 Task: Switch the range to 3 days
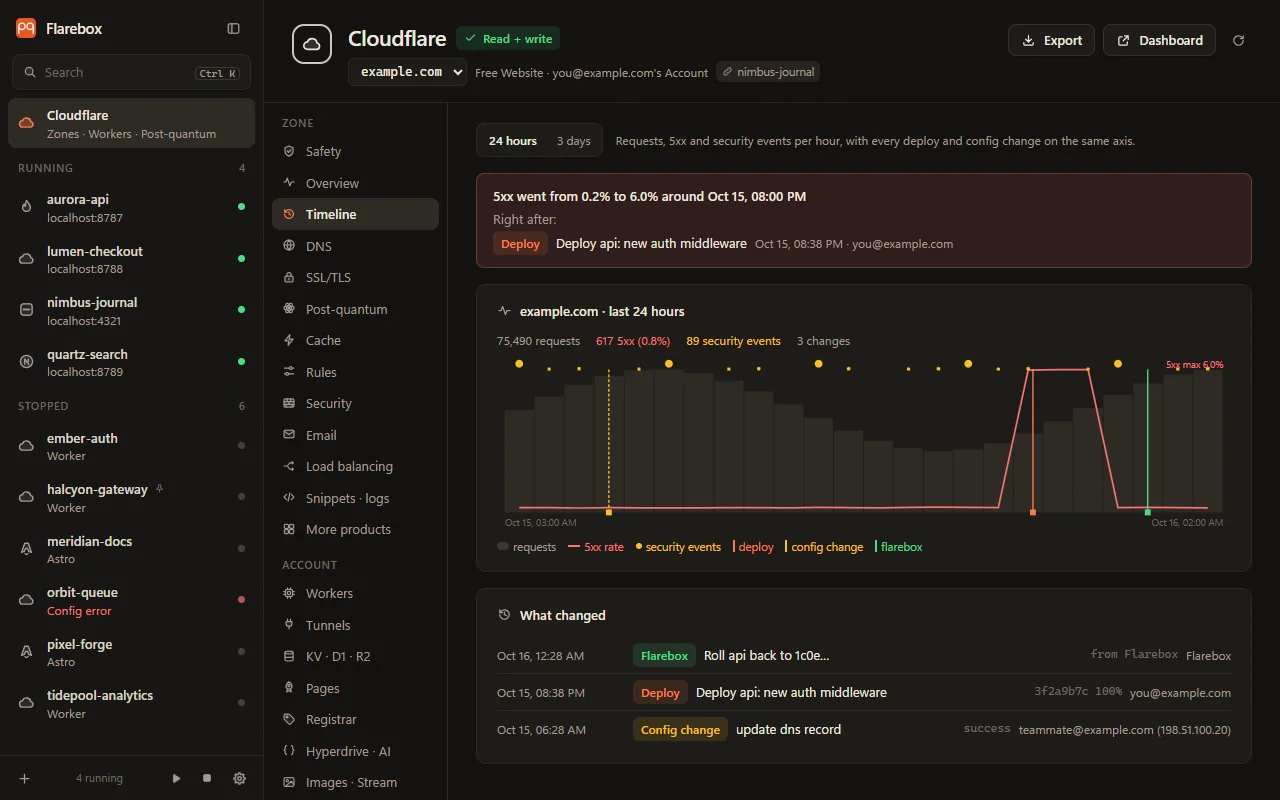click(574, 141)
